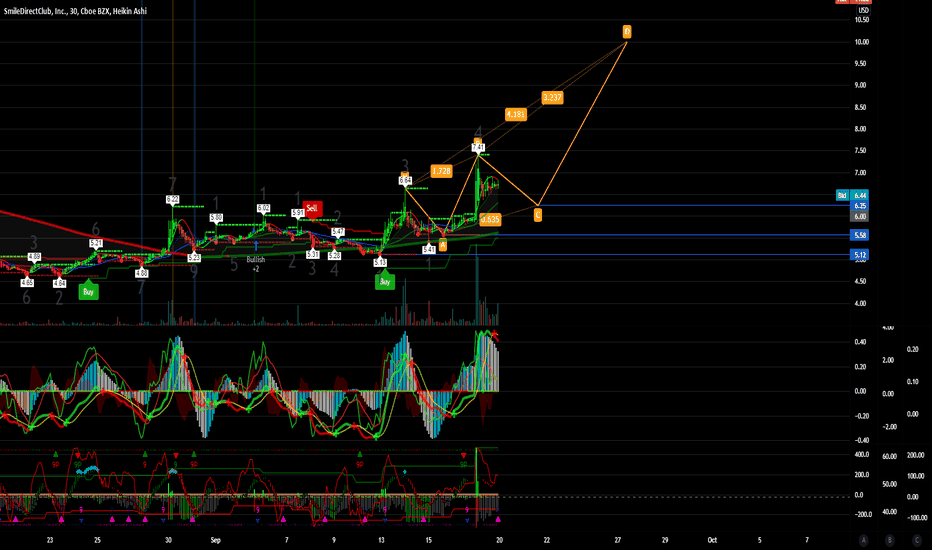The image size is (932, 550).
Task: Click the 4.88 pivot low label
Action: tap(141, 274)
